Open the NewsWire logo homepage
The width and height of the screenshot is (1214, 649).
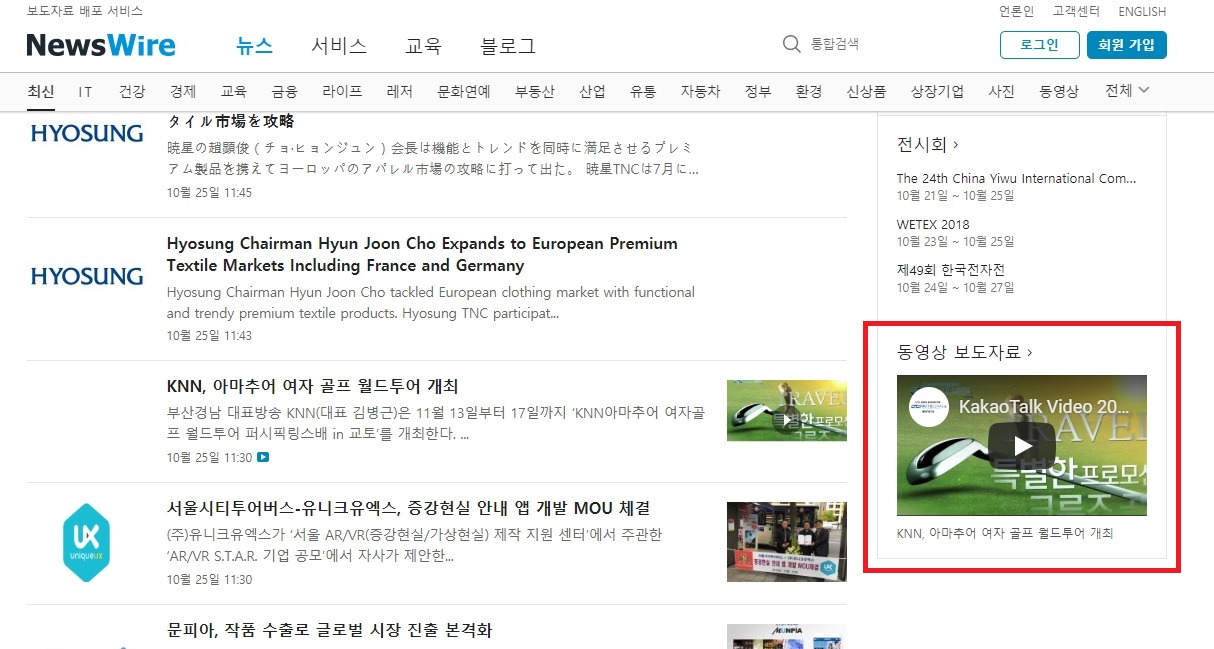point(101,45)
